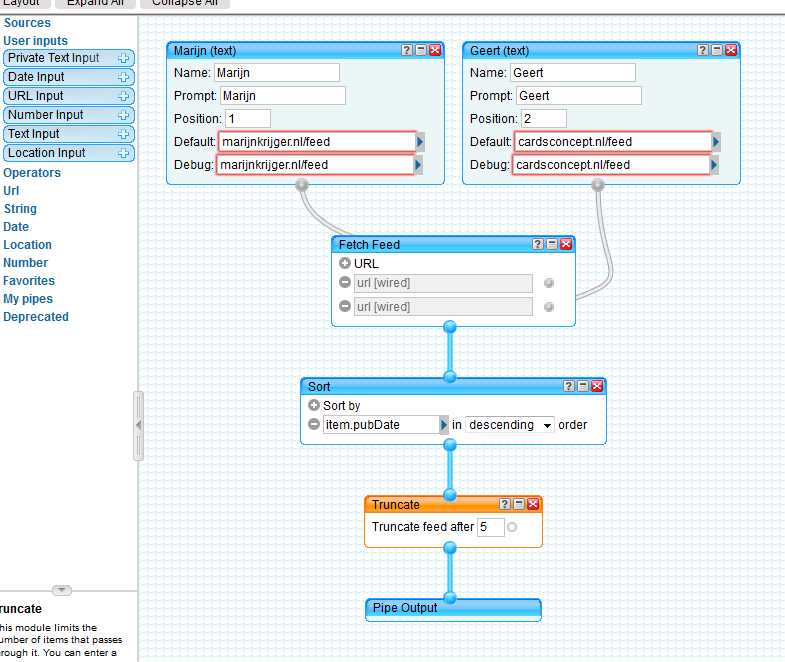
Task: Click the help icon on Fetch Feed module
Action: [537, 244]
